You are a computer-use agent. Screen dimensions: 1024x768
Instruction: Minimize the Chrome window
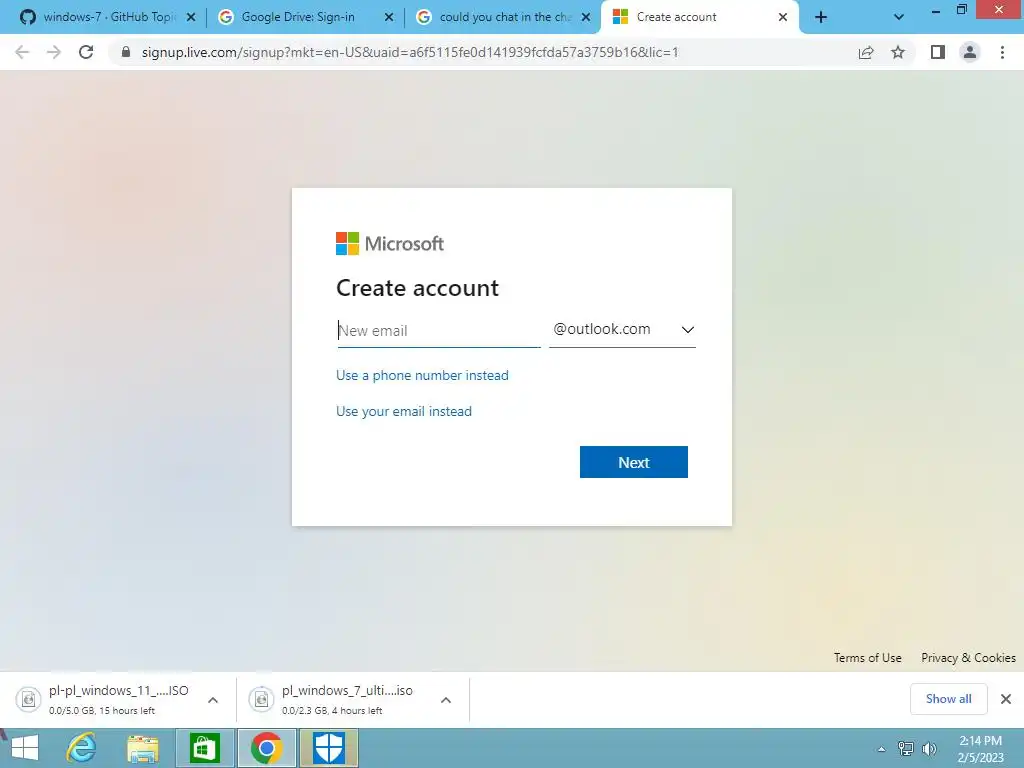coord(935,10)
